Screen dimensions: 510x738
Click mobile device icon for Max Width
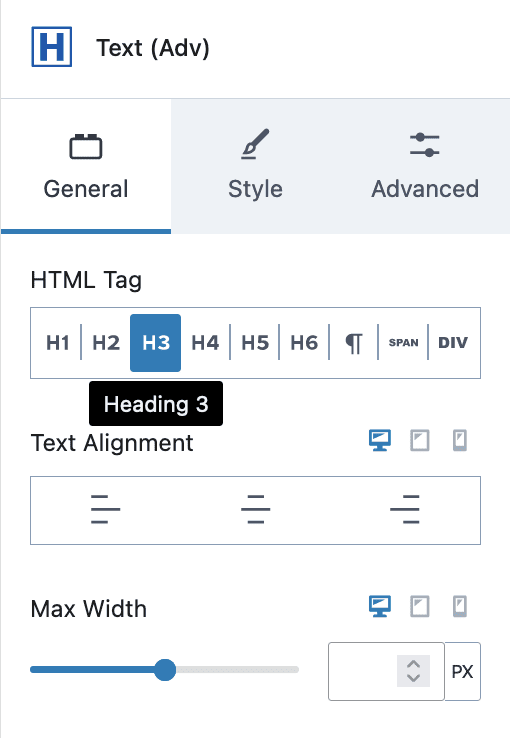[460, 606]
